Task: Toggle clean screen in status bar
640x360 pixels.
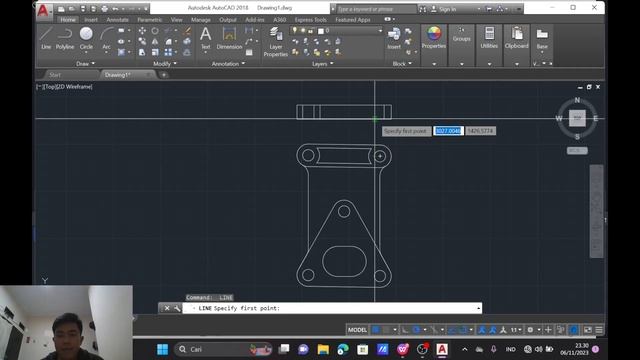Action: click(x=588, y=330)
